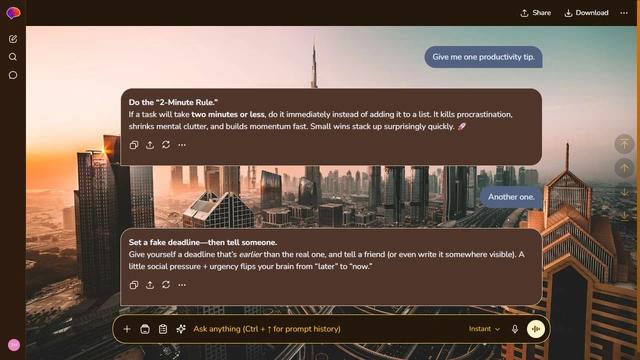
Task: Open the clipboard prompts icon
Action: click(163, 329)
